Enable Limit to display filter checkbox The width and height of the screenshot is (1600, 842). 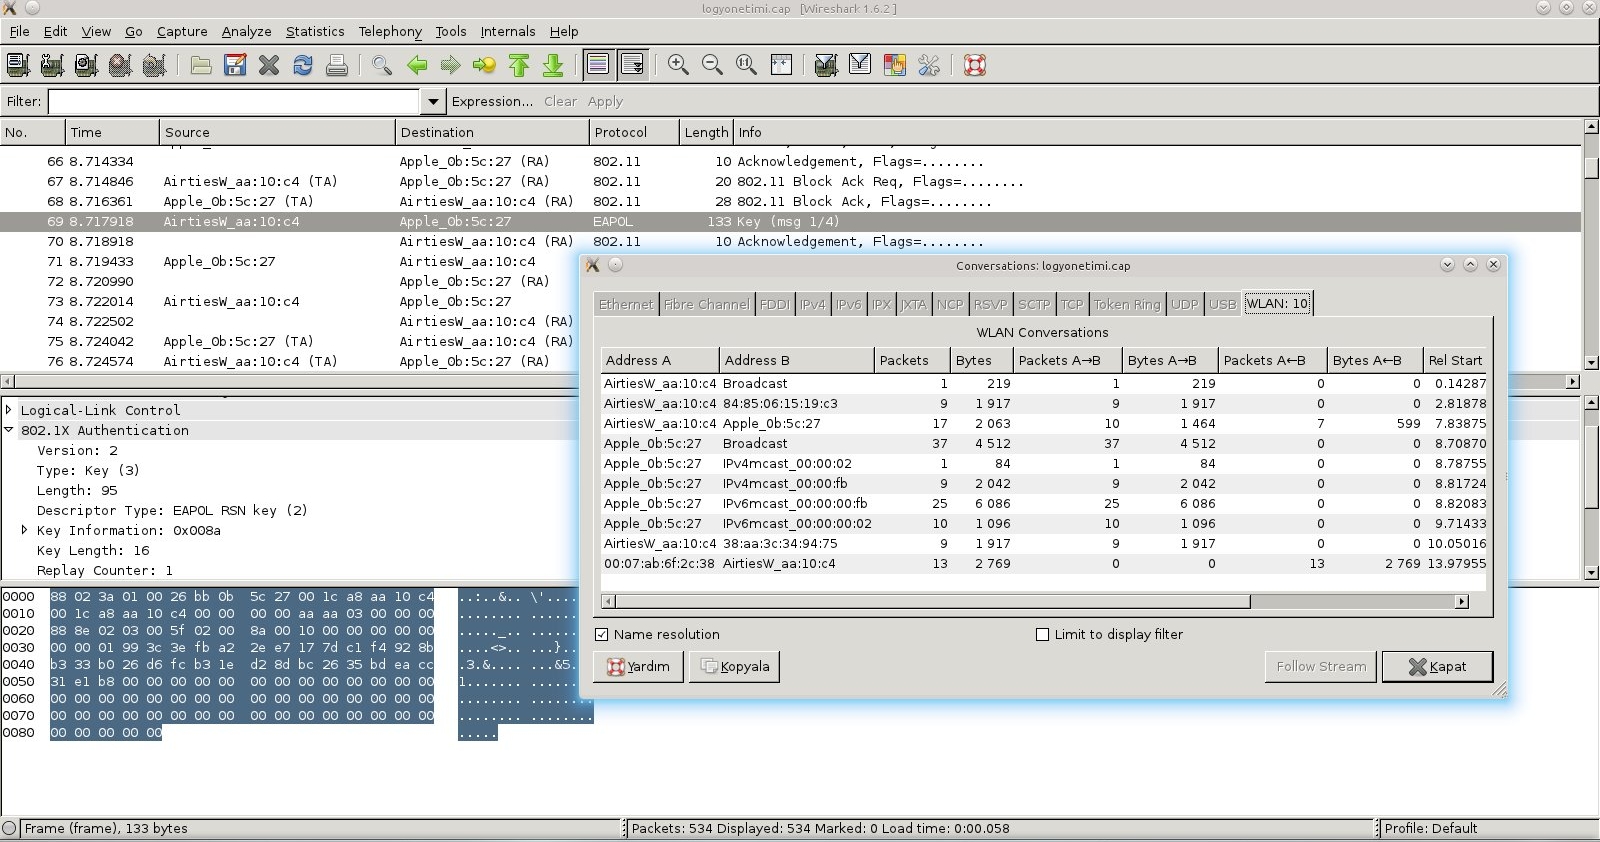tap(1042, 634)
